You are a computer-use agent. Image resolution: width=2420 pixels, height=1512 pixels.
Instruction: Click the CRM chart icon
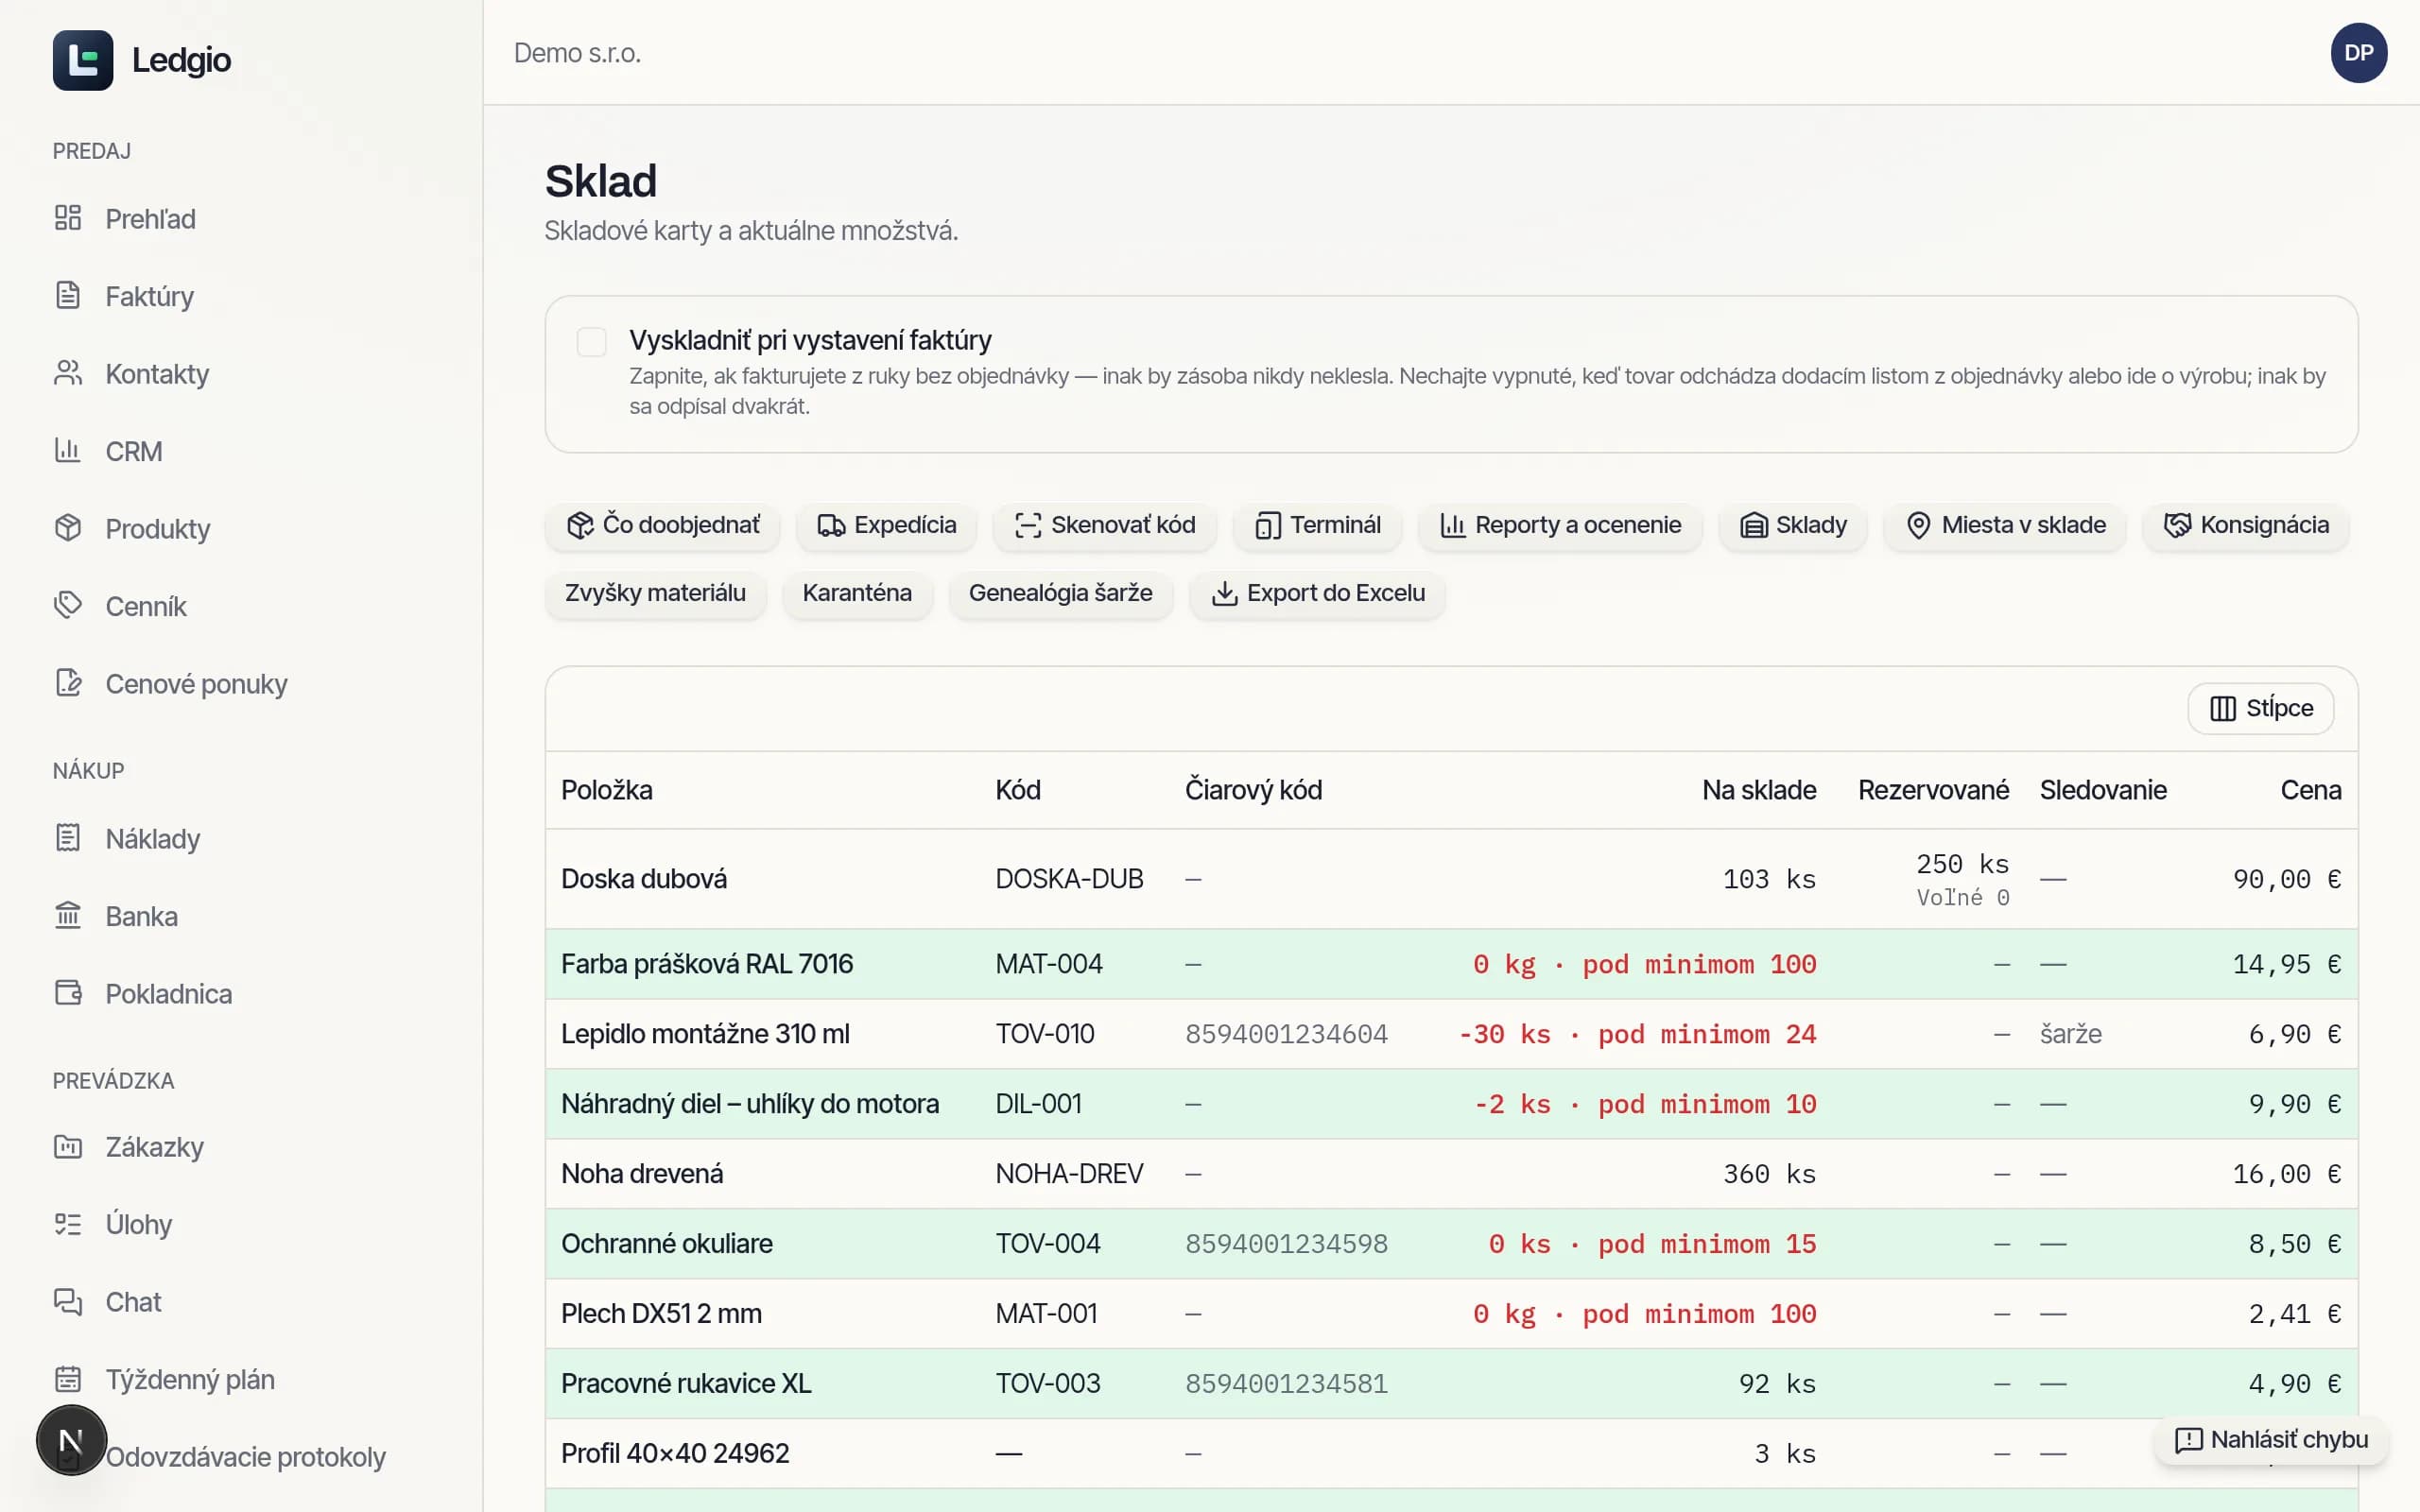coord(68,450)
